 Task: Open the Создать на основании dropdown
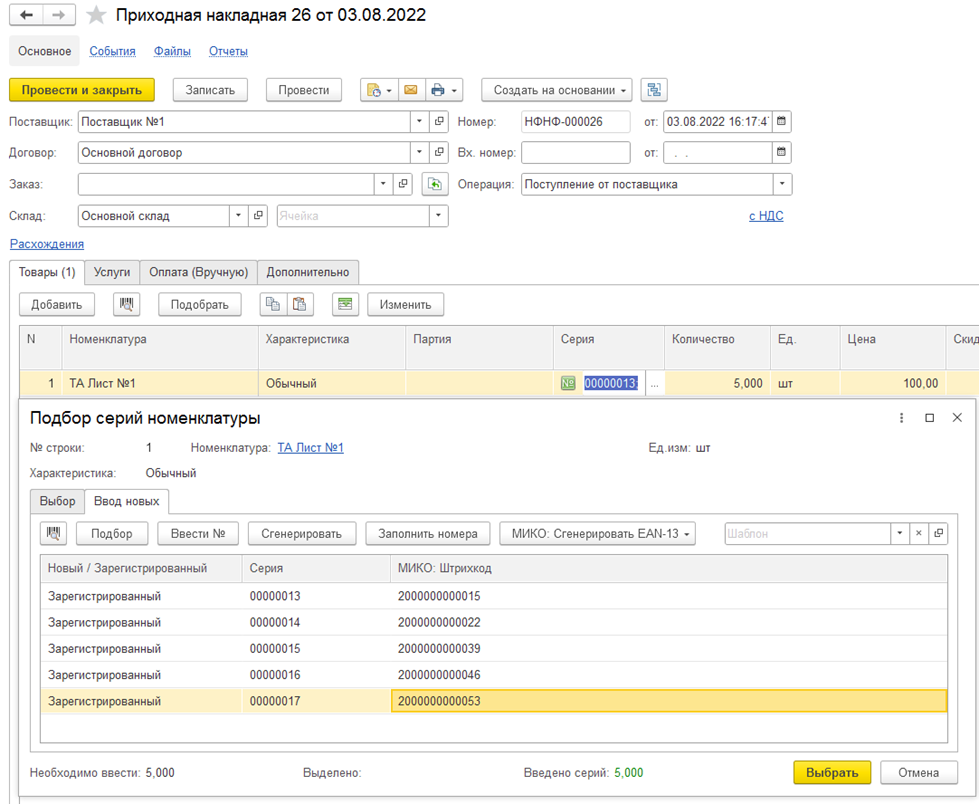[x=556, y=90]
